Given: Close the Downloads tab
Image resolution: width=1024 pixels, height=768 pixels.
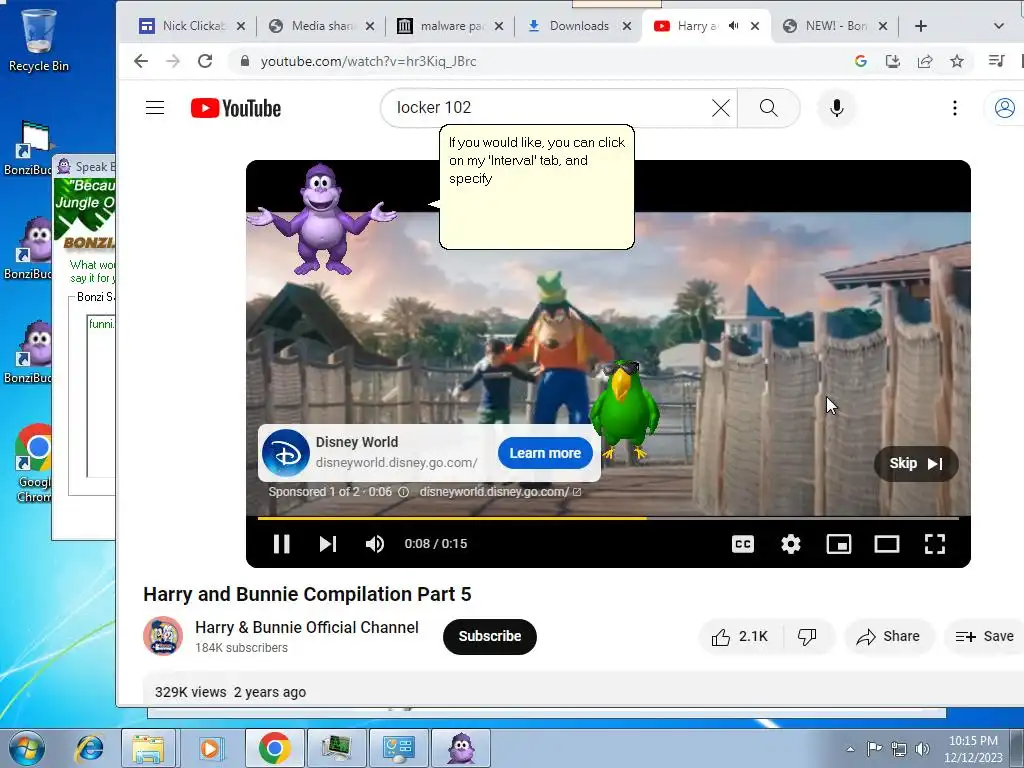Looking at the screenshot, I should [627, 26].
